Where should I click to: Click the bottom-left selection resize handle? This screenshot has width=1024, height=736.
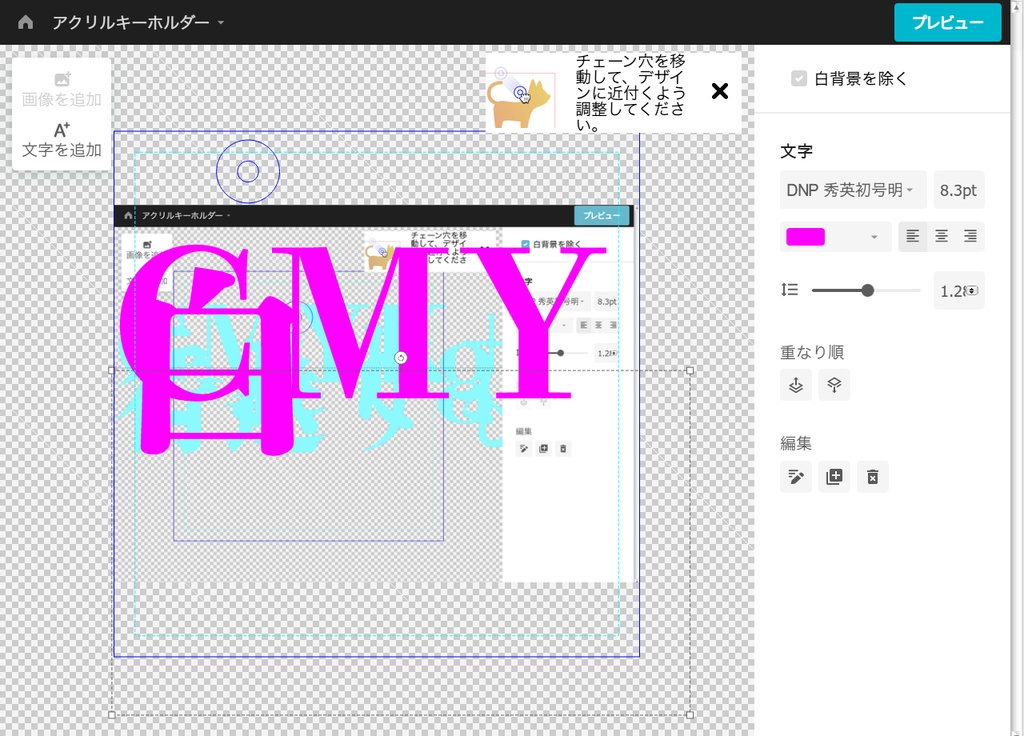pos(112,714)
